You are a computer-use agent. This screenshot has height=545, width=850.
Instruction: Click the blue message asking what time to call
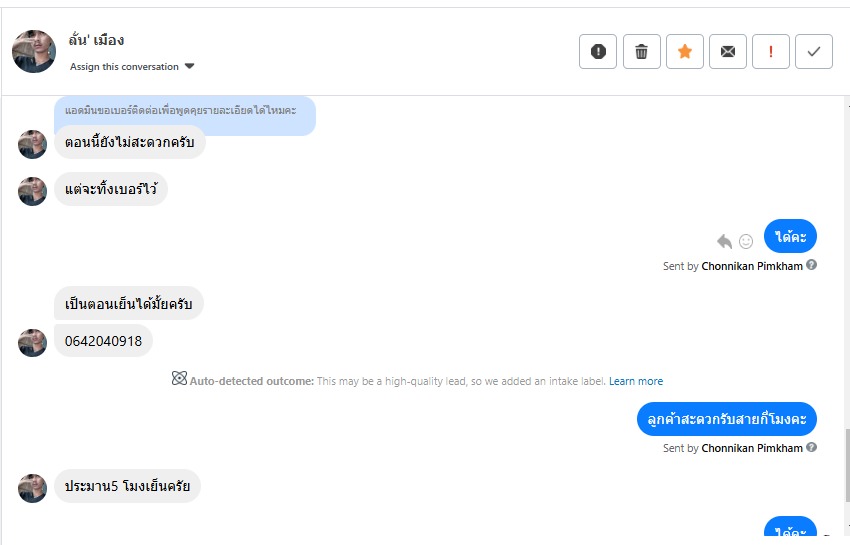(727, 419)
